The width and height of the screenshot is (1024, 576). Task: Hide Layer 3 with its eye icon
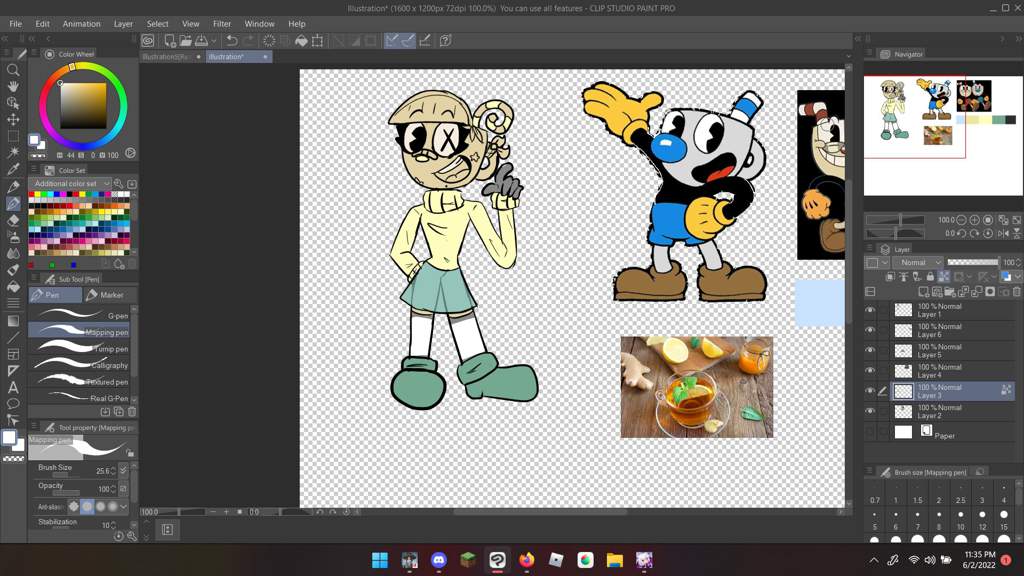(x=870, y=391)
